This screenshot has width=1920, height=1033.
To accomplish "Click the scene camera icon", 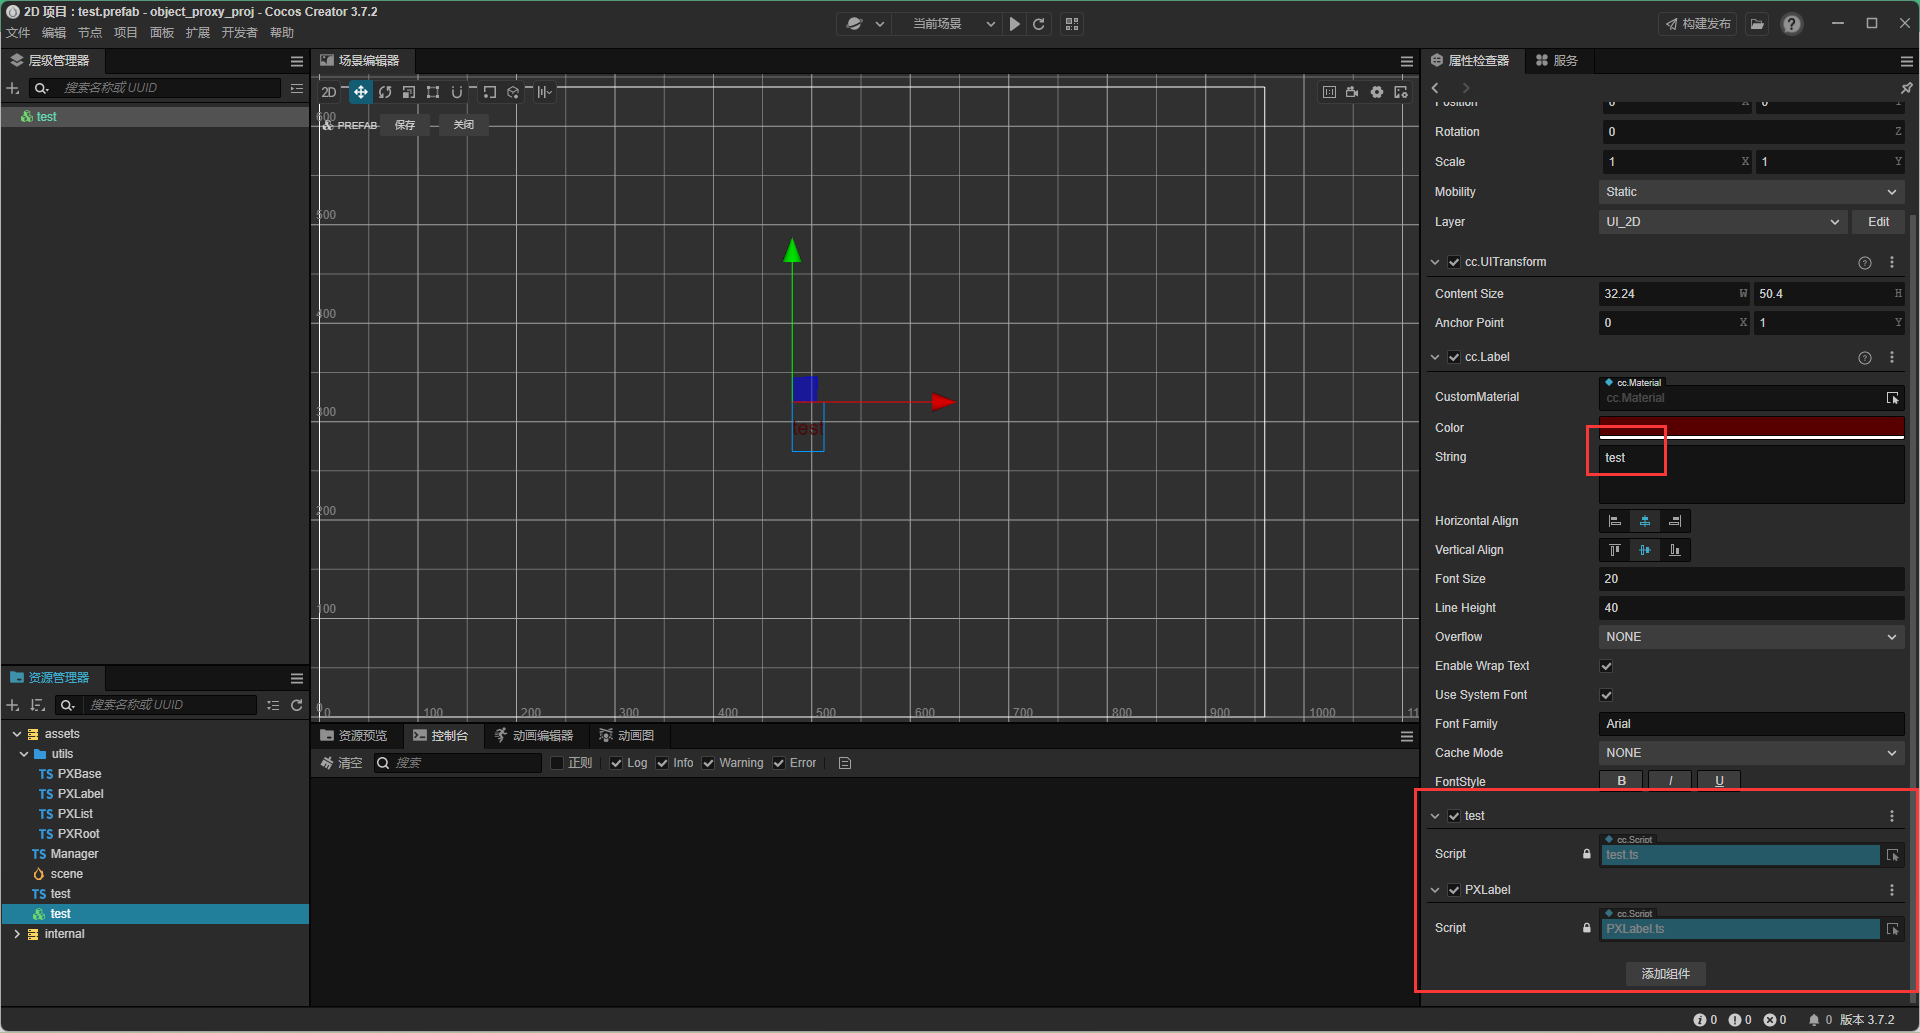I will (1352, 92).
